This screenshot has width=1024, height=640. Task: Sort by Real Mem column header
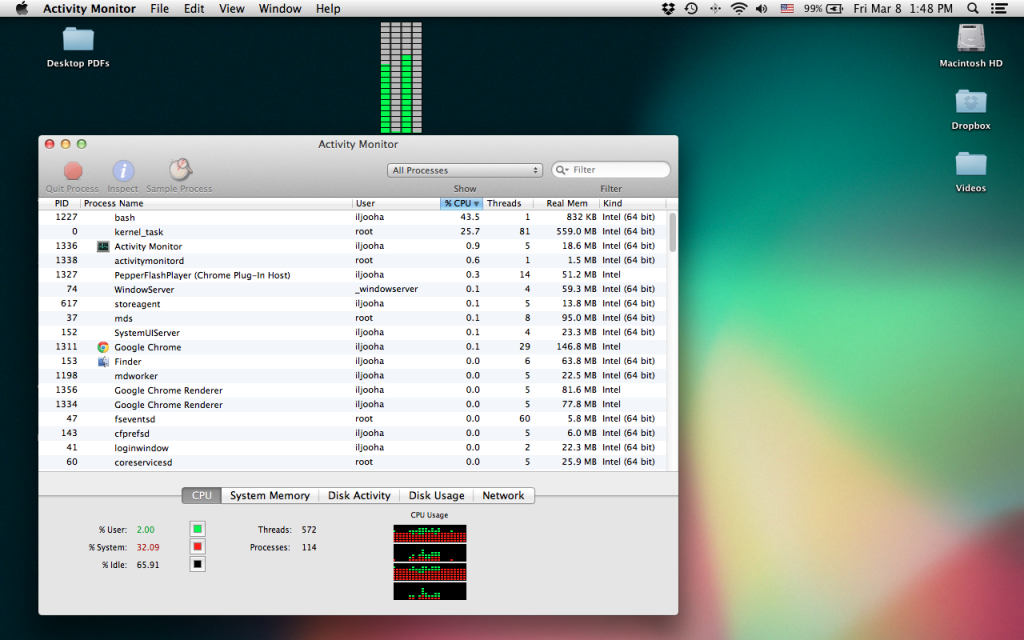tap(566, 203)
